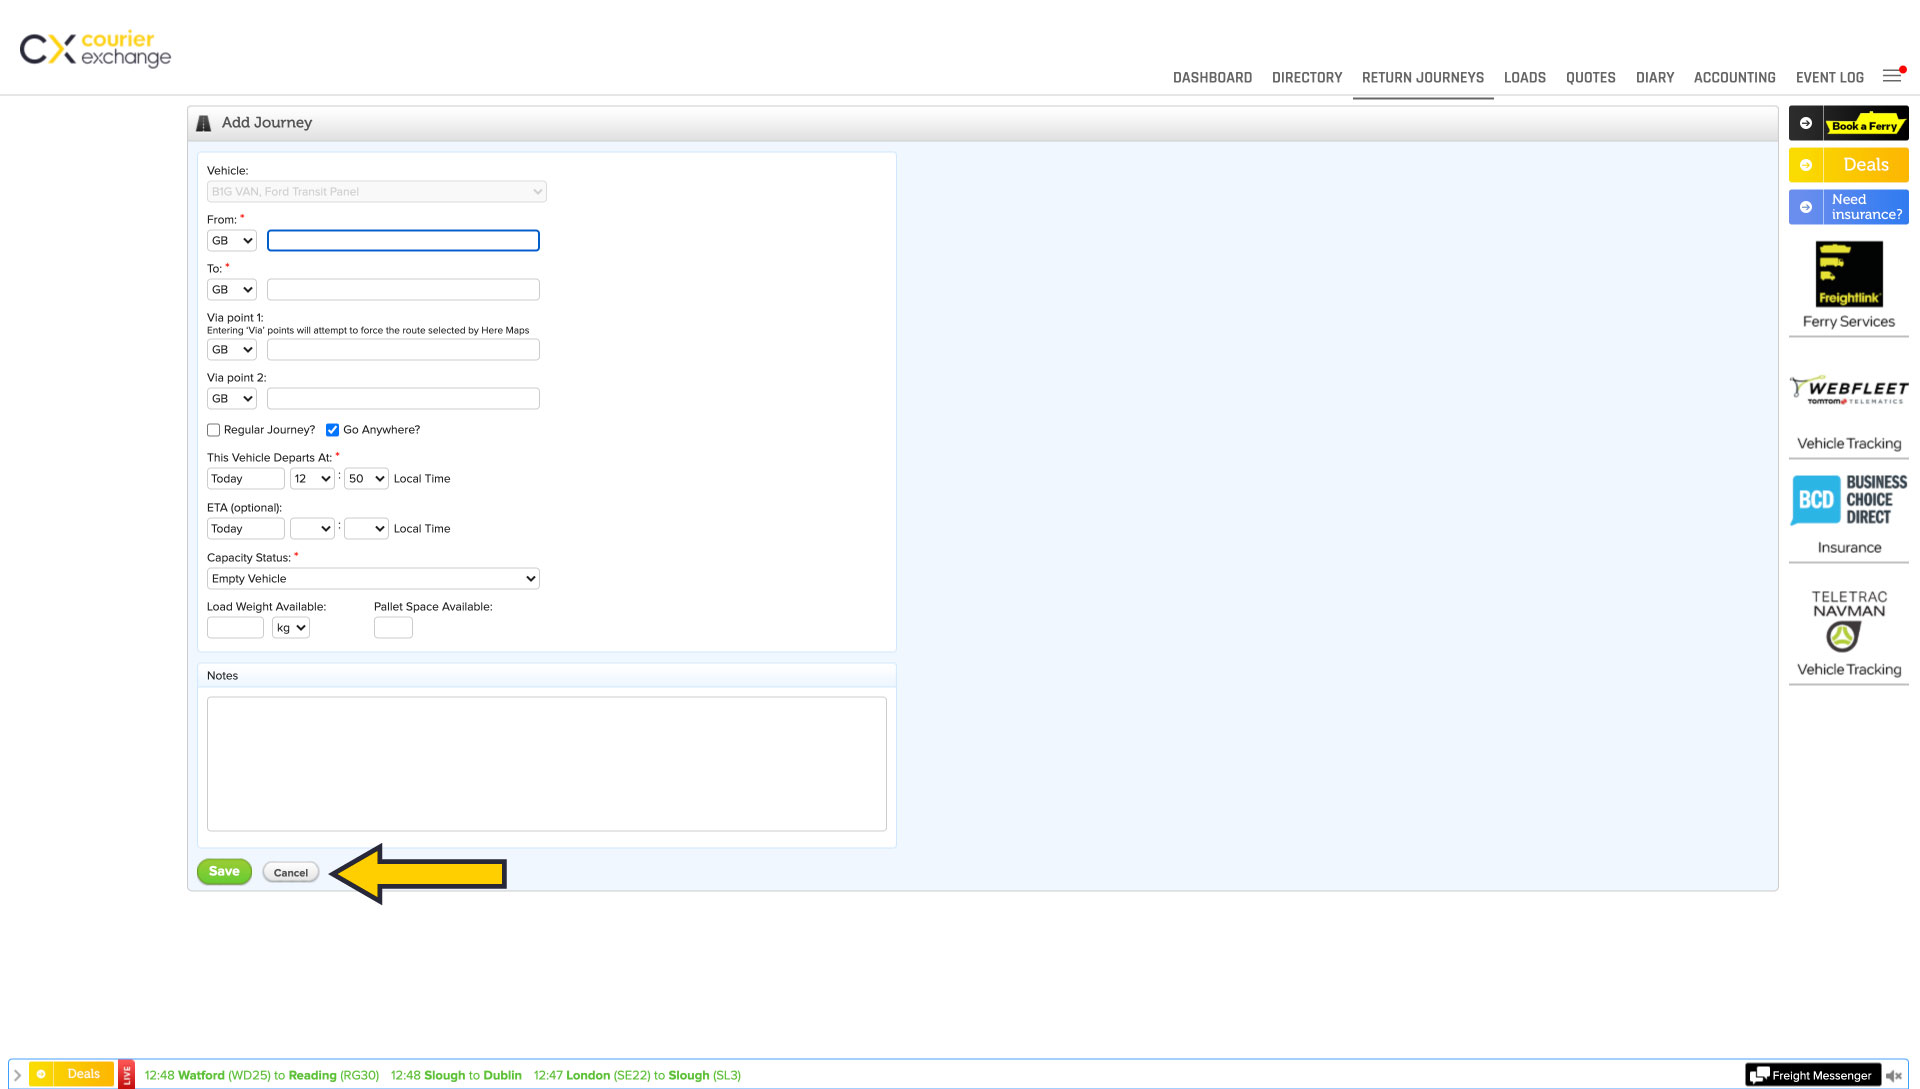The image size is (1920, 1089).
Task: Enable the Regular Journey checkbox
Action: tap(213, 430)
